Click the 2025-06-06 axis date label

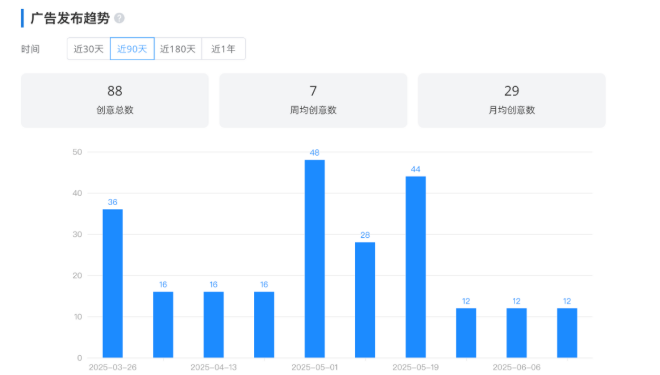pyautogui.click(x=516, y=367)
